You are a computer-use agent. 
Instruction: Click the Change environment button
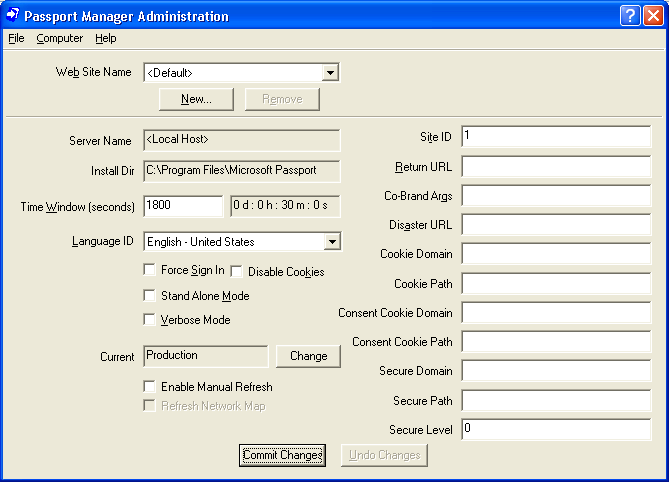pos(308,356)
